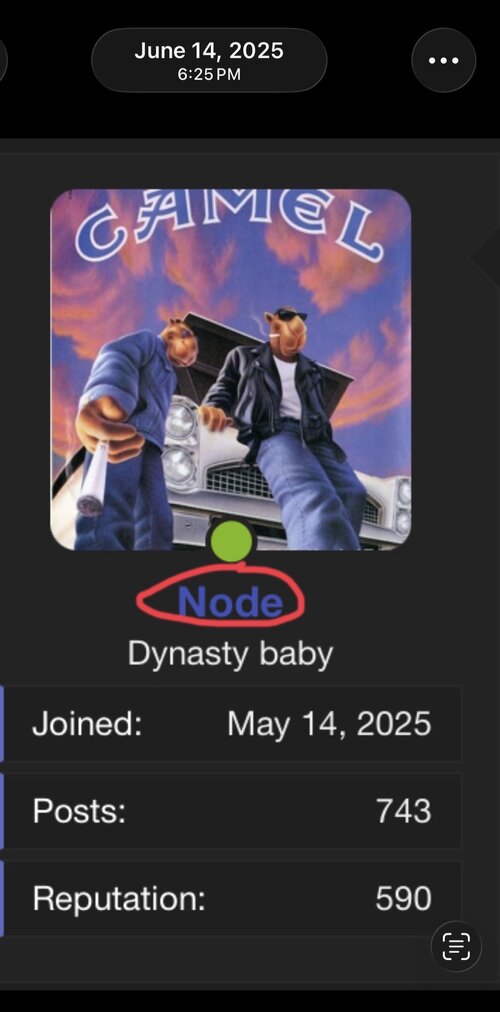Open the three-dot more options menu
Image resolution: width=500 pixels, height=1012 pixels.
(x=443, y=60)
